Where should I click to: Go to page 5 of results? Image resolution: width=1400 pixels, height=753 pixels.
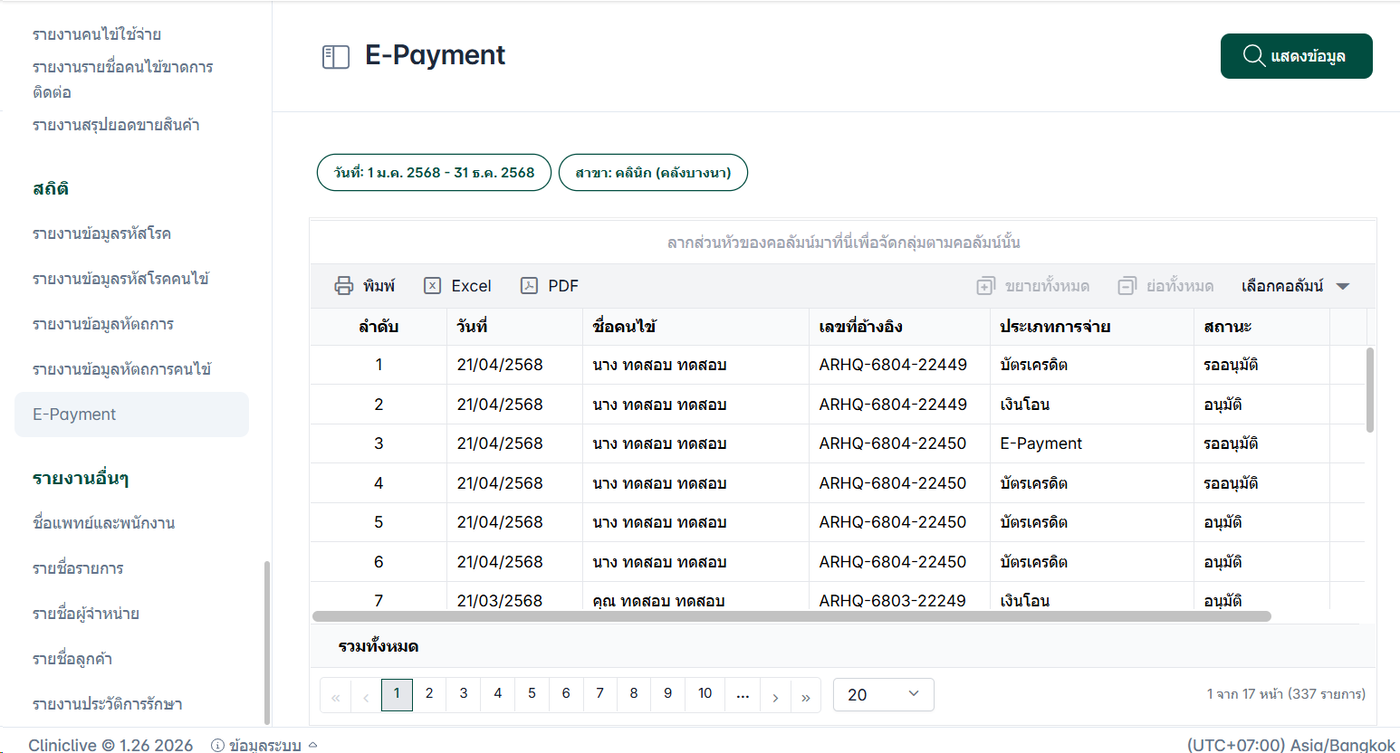point(532,694)
